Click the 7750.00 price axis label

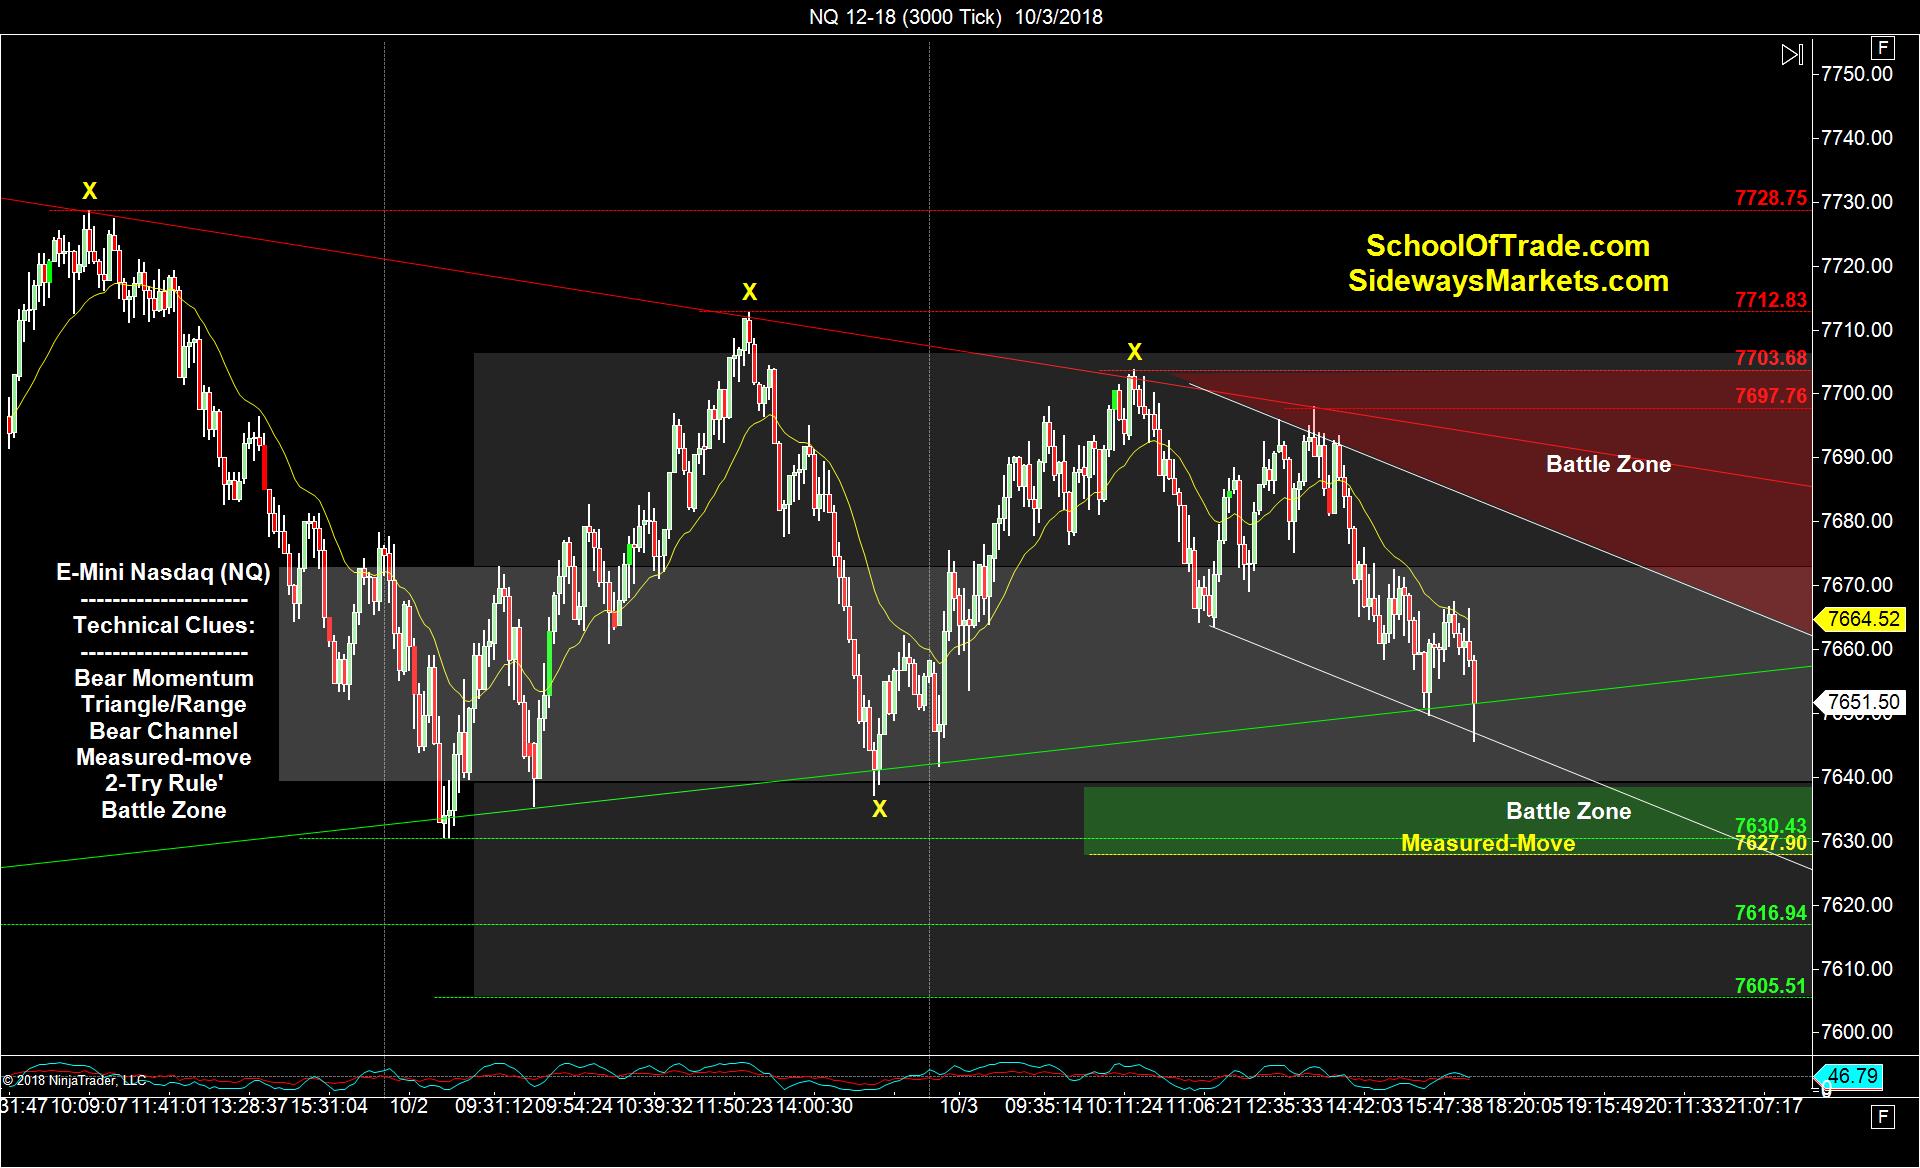1857,74
